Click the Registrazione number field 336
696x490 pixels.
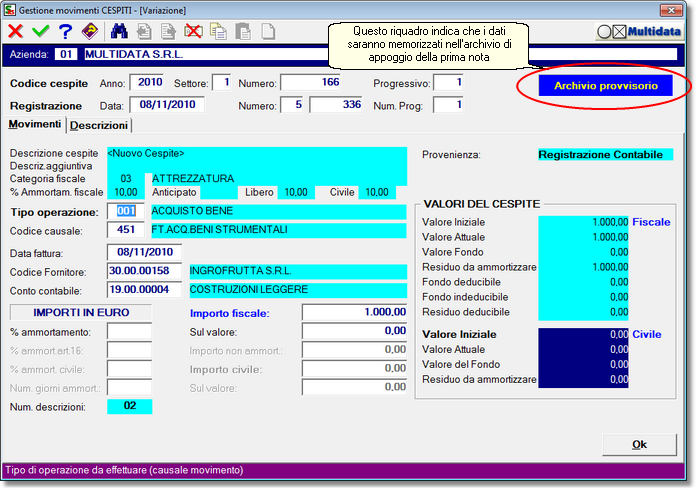click(336, 105)
